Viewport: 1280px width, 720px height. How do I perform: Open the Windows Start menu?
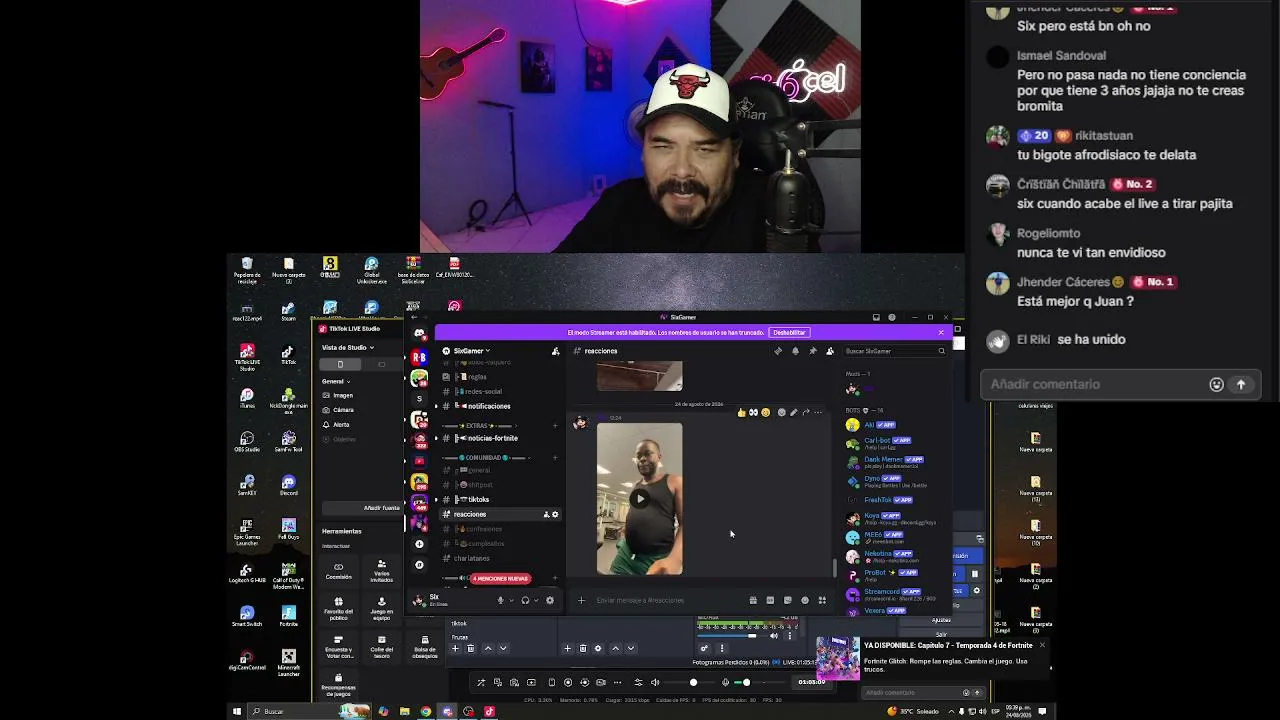pos(237,711)
